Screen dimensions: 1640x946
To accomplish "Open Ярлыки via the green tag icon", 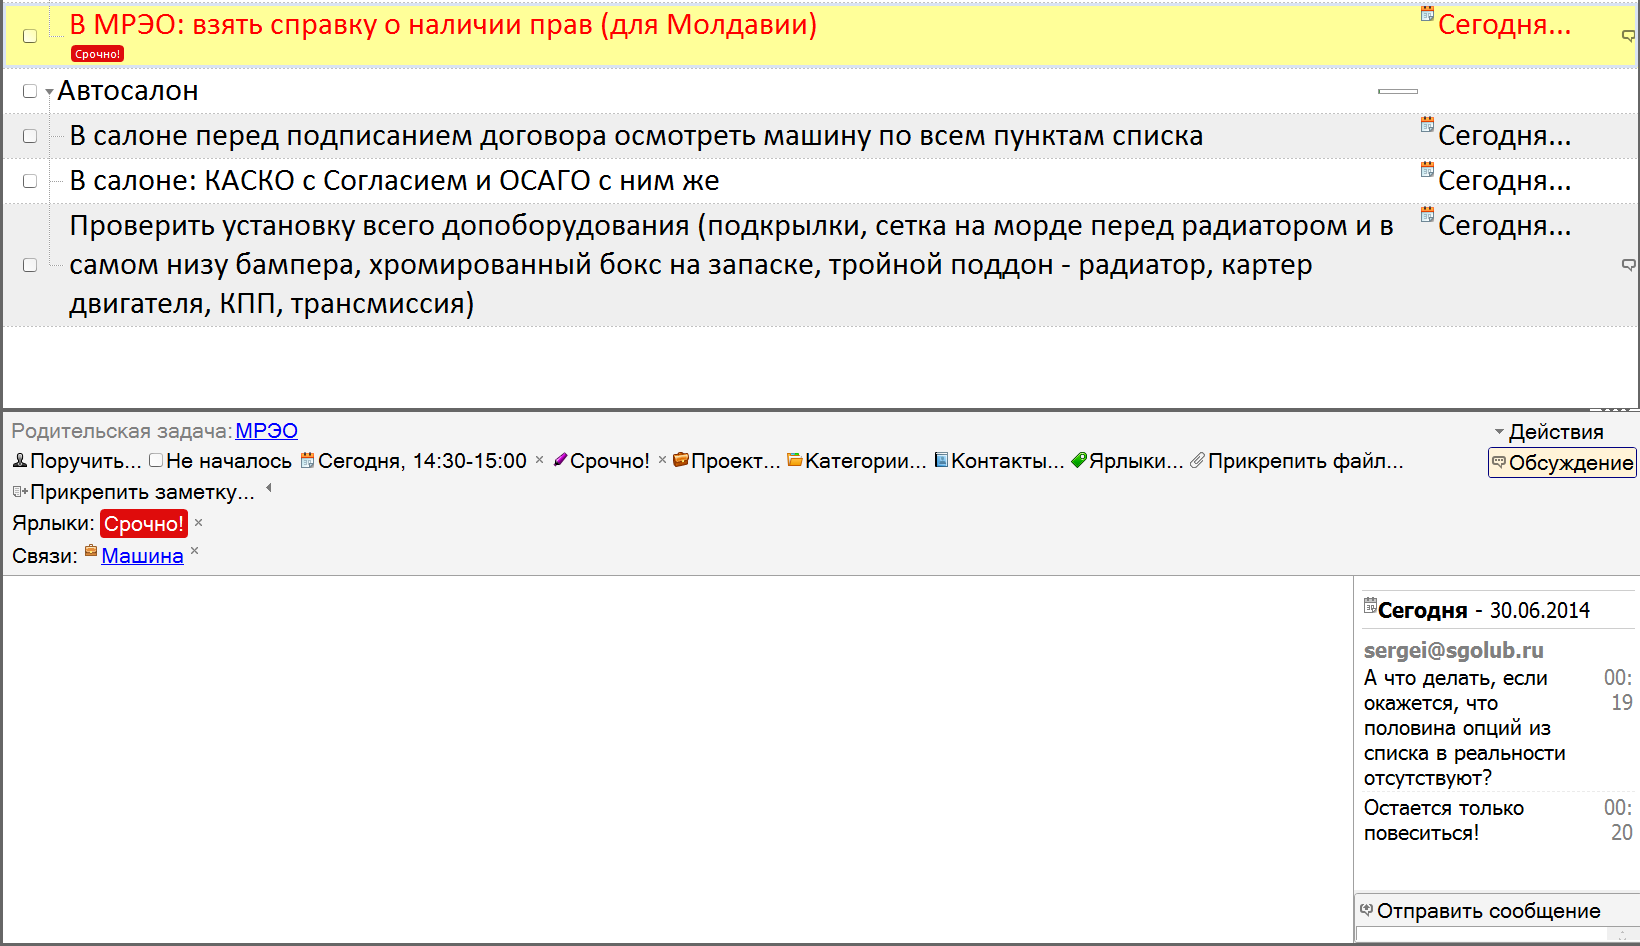I will tap(1078, 460).
